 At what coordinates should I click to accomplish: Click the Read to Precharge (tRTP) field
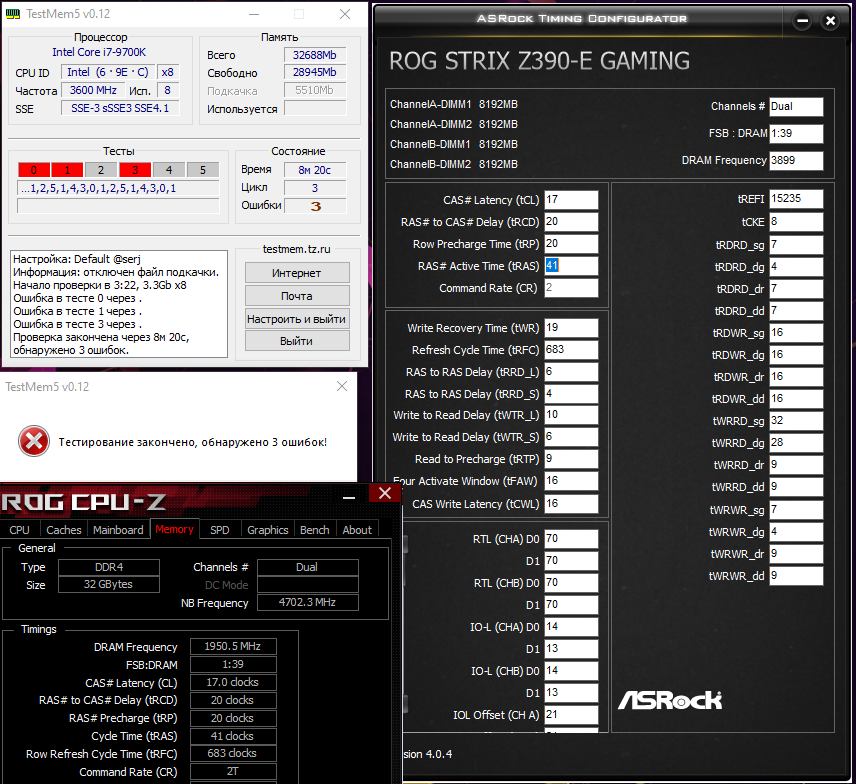(x=571, y=459)
